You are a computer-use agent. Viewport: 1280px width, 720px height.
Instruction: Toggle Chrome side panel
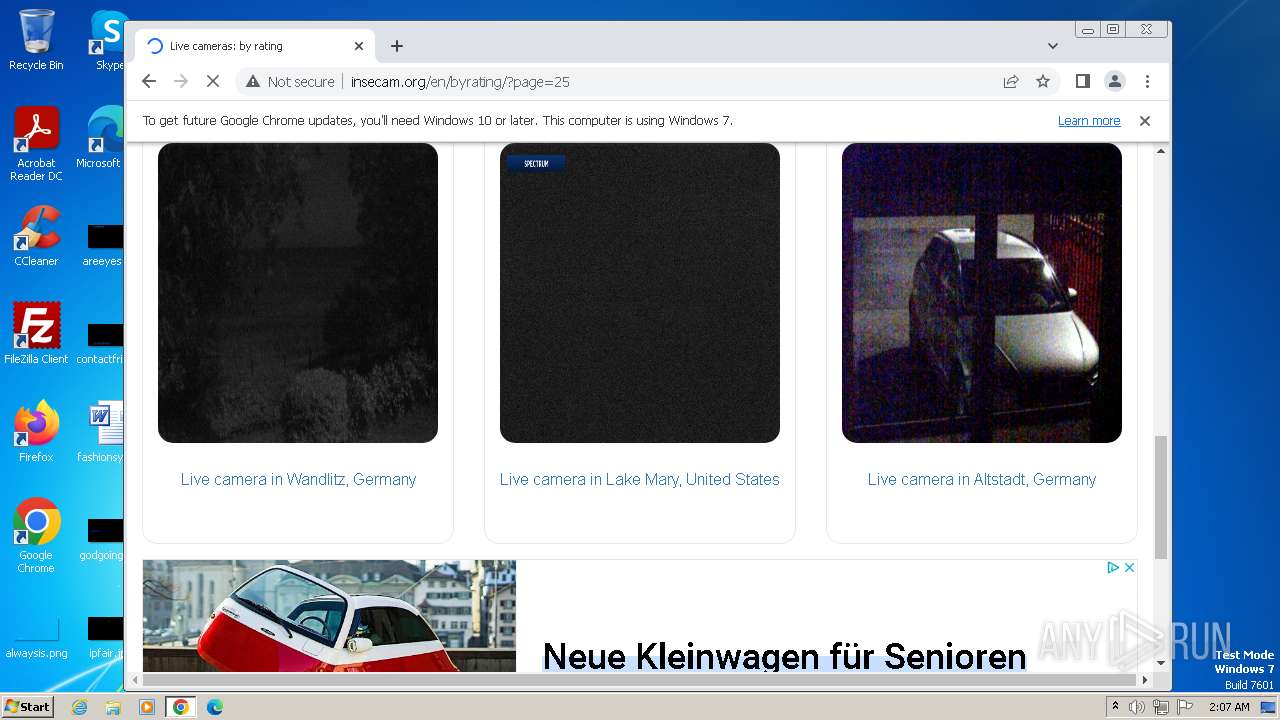1082,82
